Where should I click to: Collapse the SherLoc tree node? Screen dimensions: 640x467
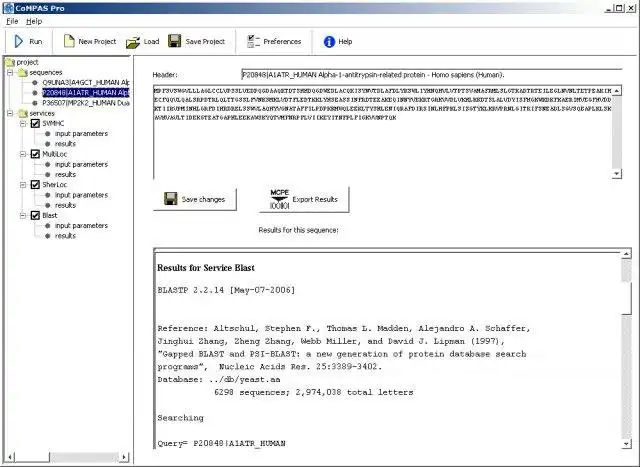pos(23,185)
